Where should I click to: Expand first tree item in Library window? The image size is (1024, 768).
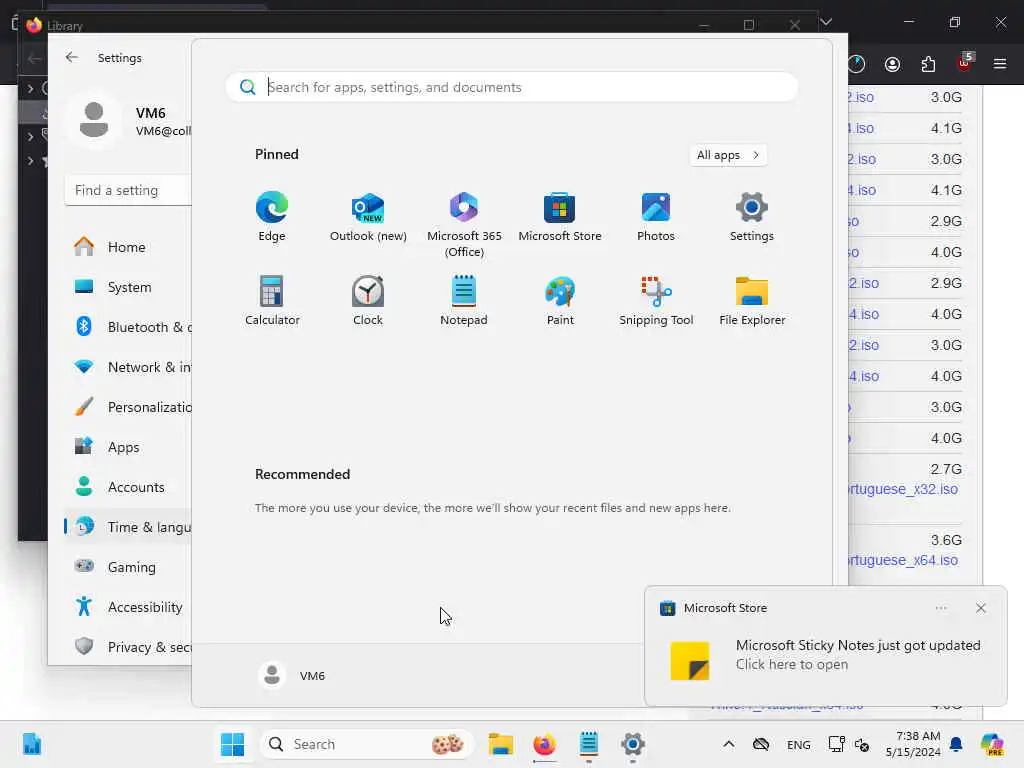(x=30, y=88)
